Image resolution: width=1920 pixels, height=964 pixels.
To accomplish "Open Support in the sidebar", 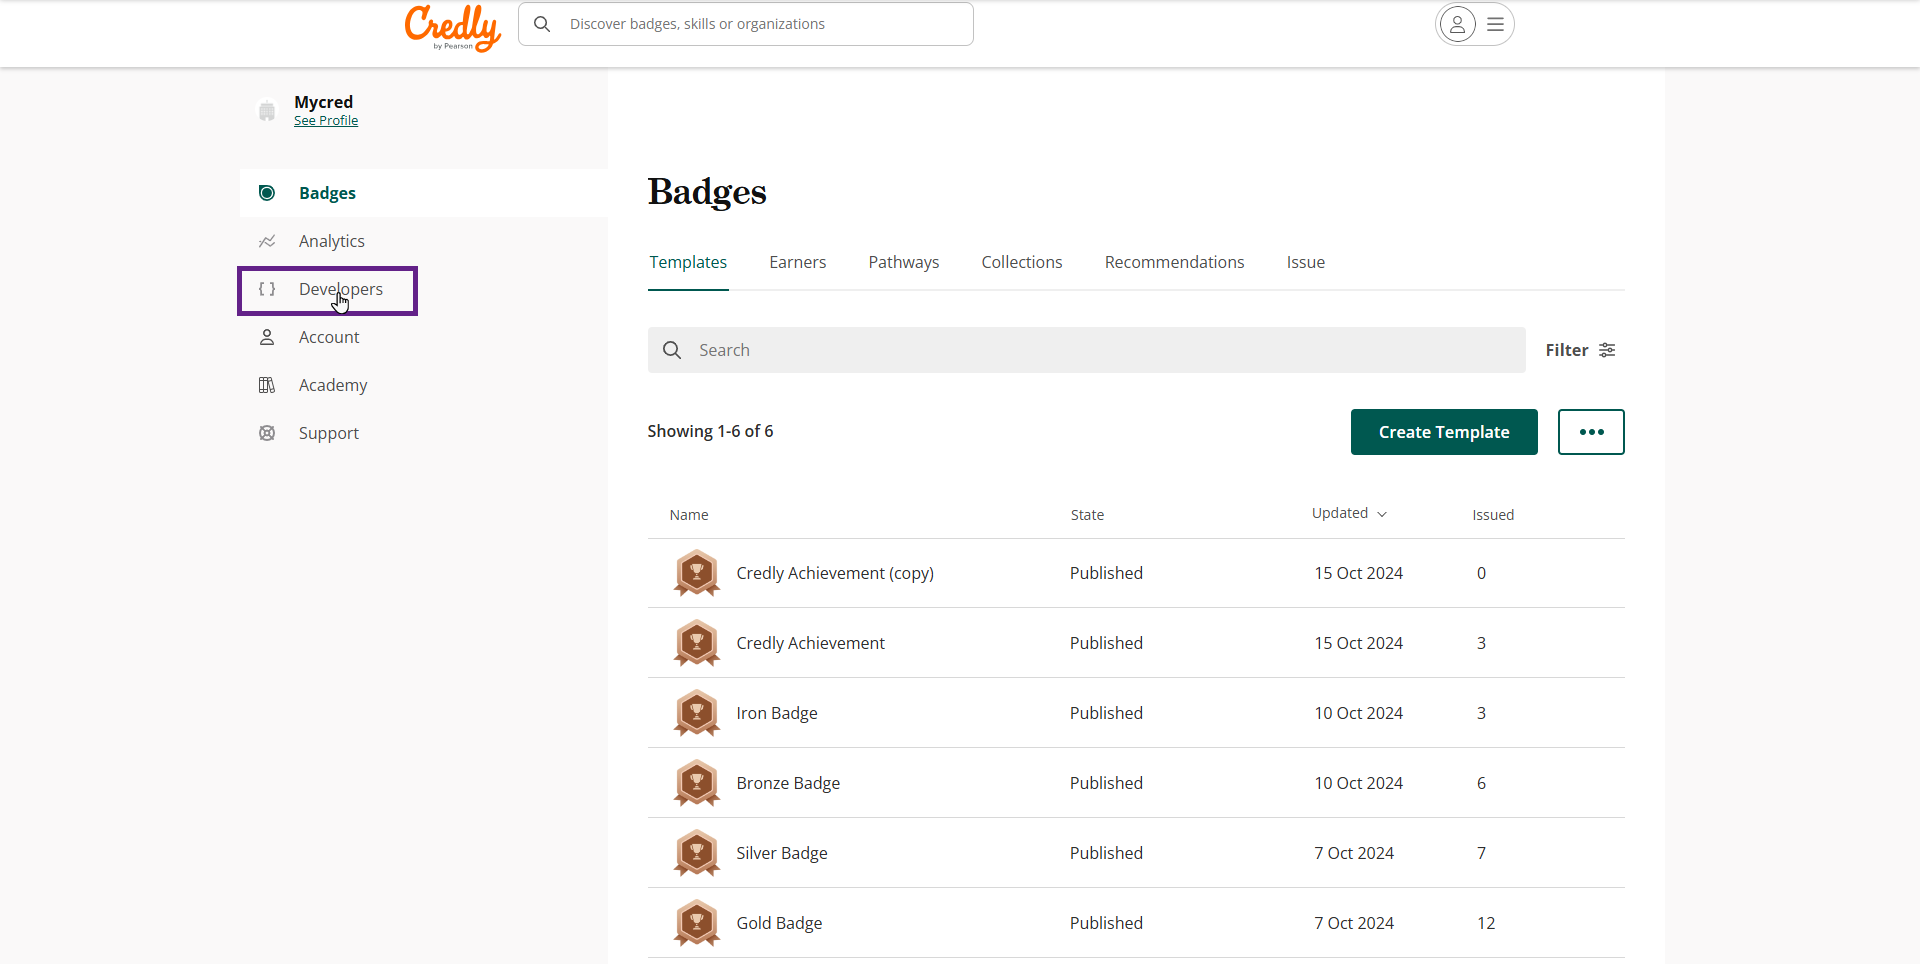I will [328, 433].
